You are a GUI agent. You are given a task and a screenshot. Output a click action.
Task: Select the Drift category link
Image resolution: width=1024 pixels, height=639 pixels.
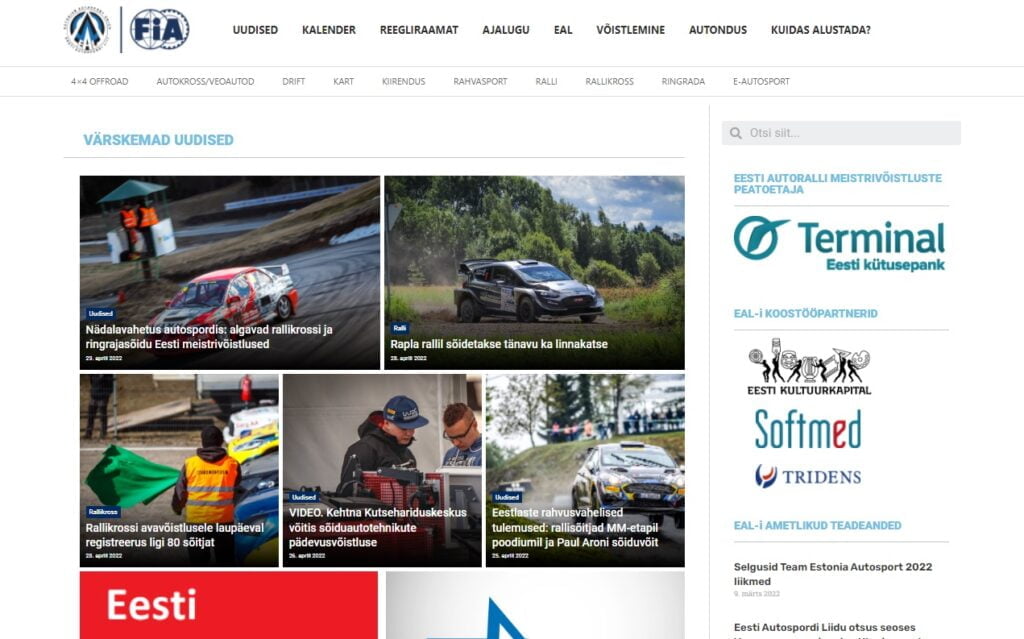293,82
